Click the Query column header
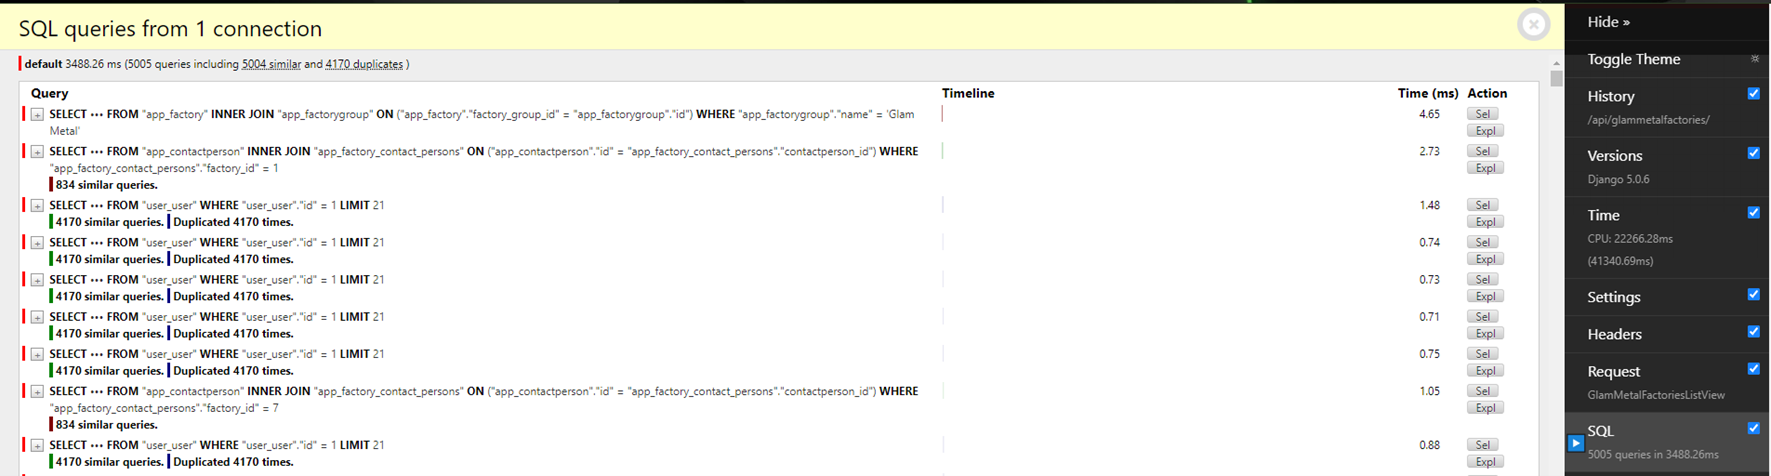 [x=49, y=93]
